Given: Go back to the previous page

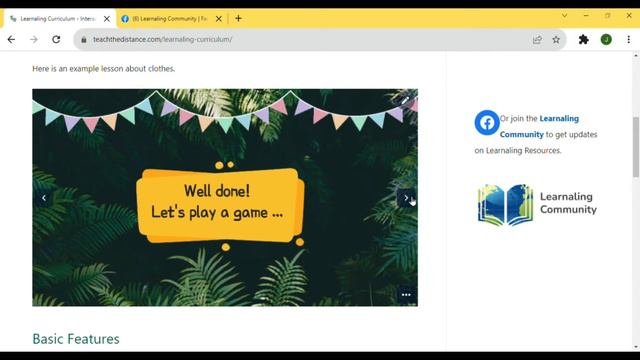Looking at the screenshot, I should pos(11,40).
